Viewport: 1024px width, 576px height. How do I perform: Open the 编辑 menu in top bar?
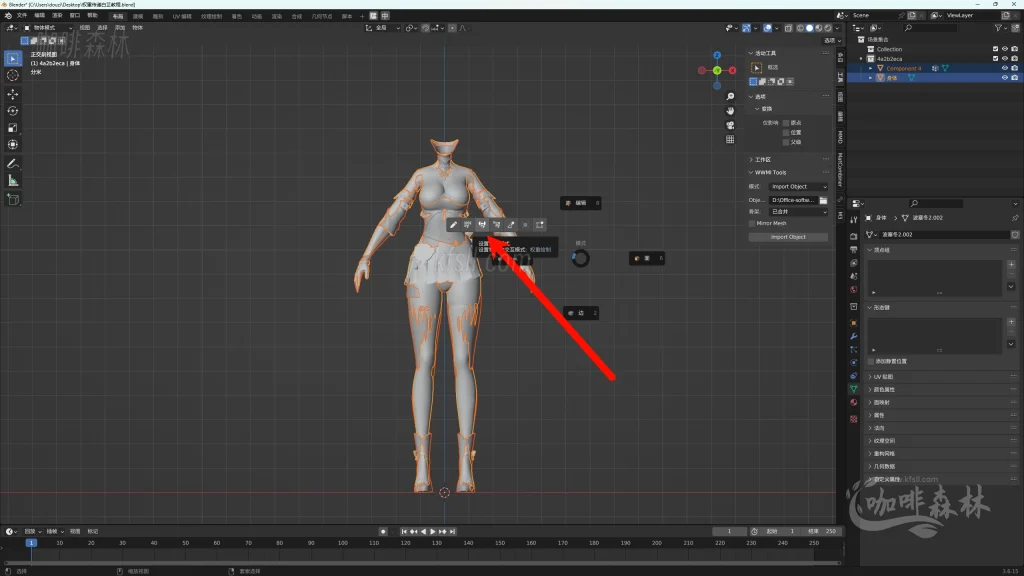(39, 16)
